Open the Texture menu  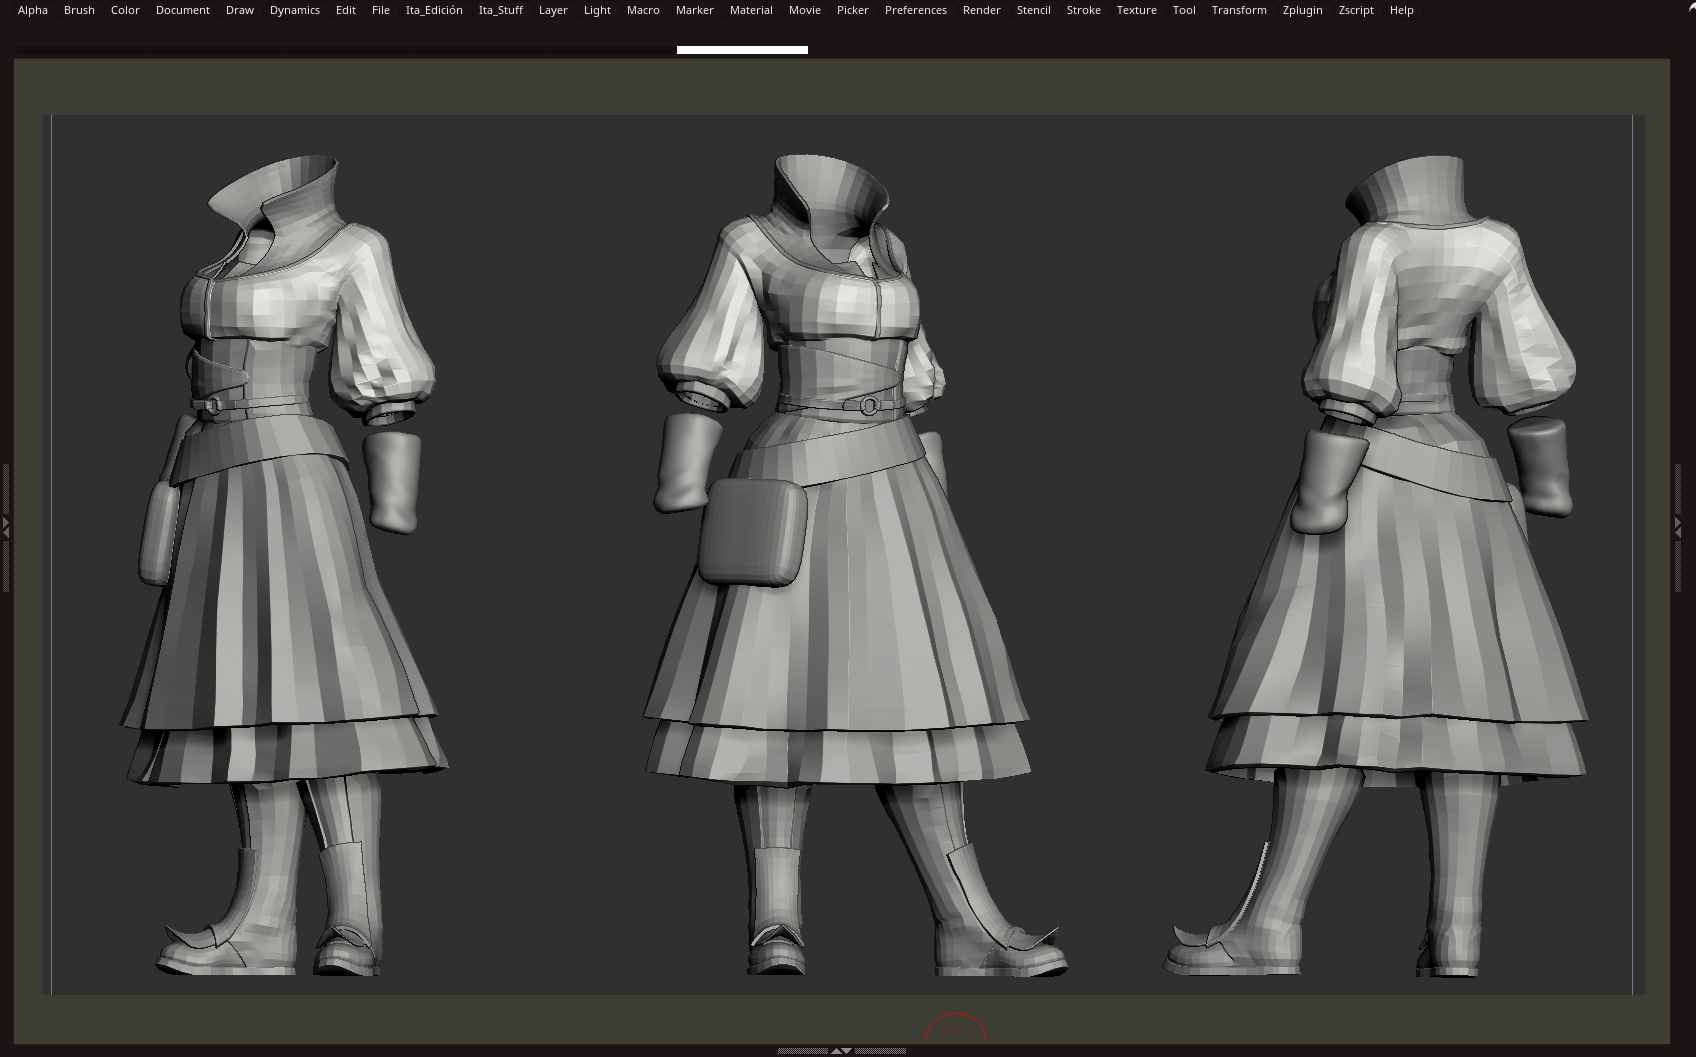pos(1137,10)
